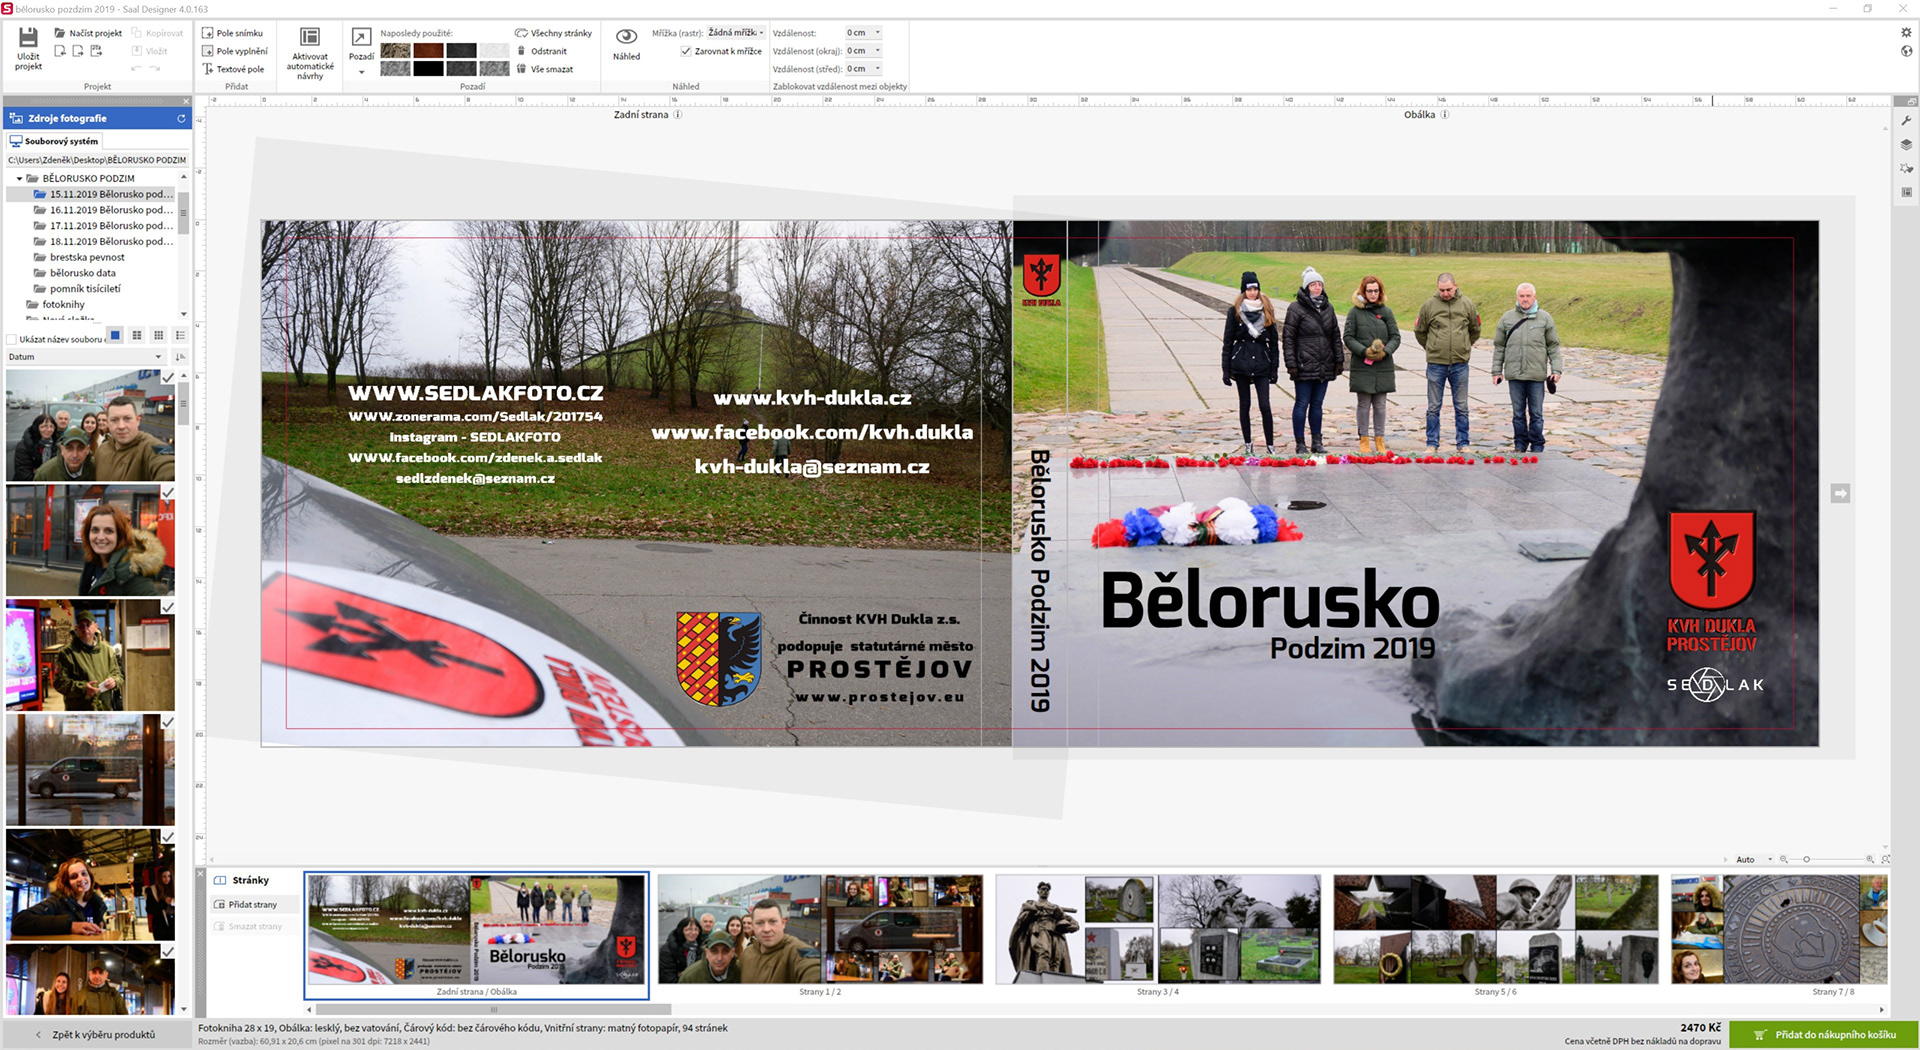The width and height of the screenshot is (1920, 1050).
Task: Click Přidat do nákupního košíku button
Action: tap(1824, 1035)
